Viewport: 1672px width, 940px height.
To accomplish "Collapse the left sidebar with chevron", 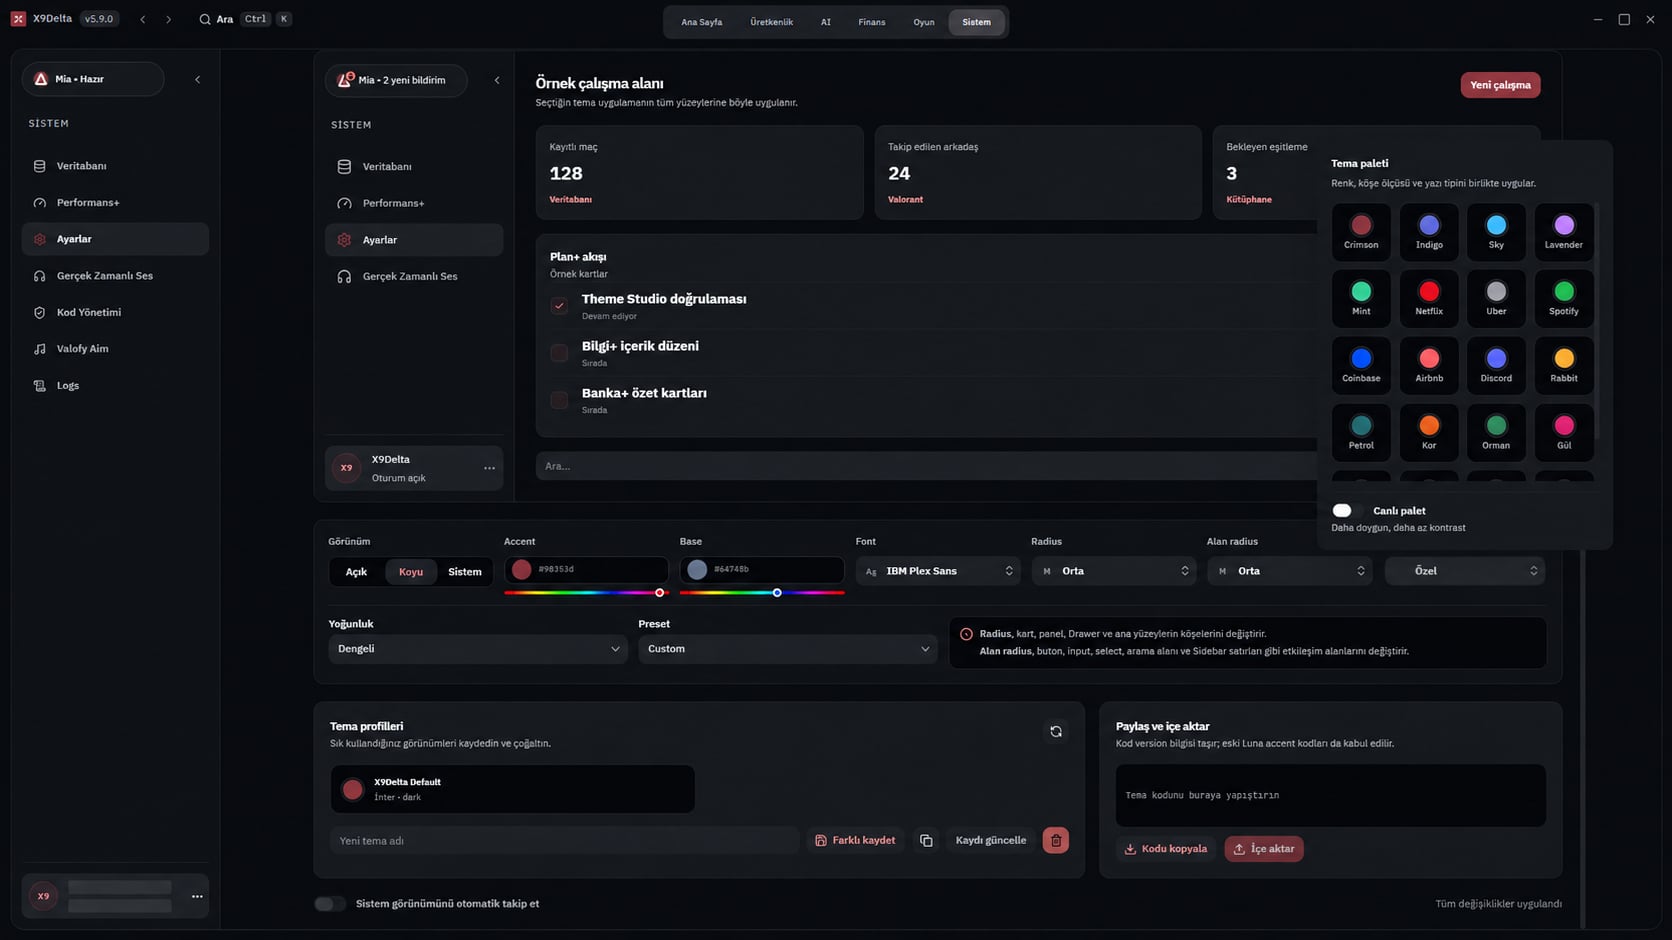I will pyautogui.click(x=197, y=79).
